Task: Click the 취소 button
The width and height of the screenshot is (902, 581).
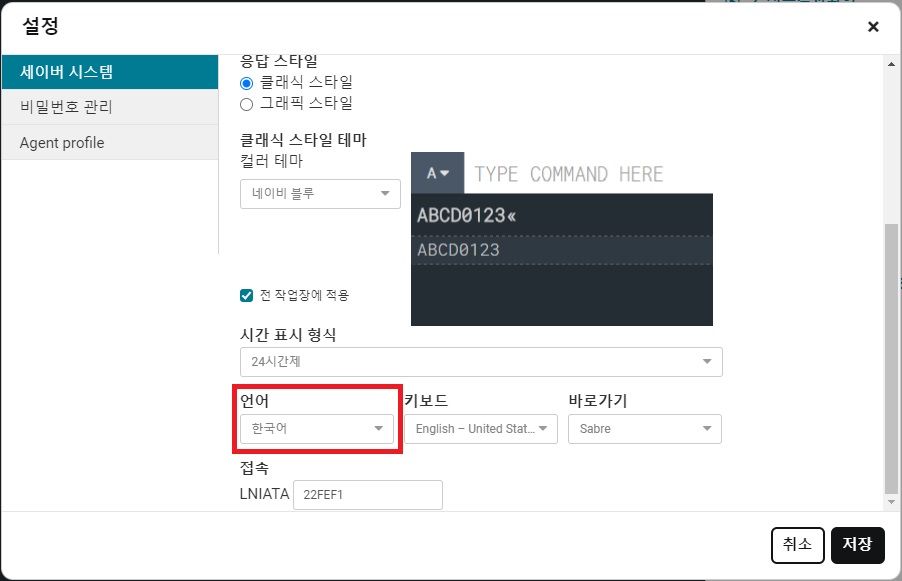Action: [x=797, y=545]
